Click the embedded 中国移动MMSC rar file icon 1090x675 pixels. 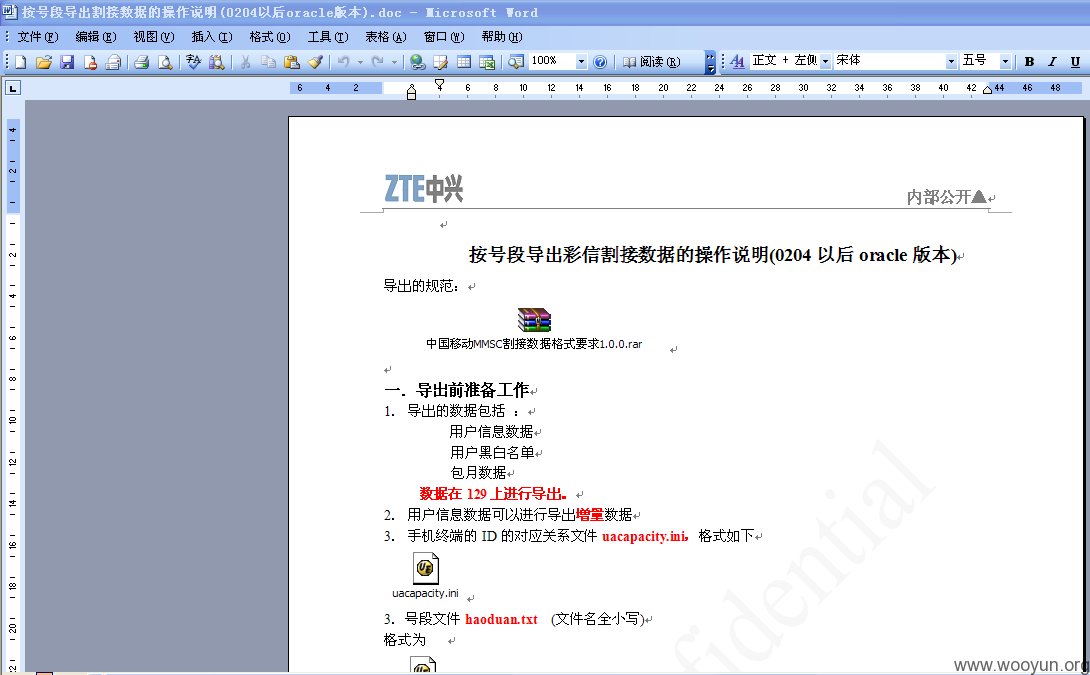pyautogui.click(x=534, y=320)
